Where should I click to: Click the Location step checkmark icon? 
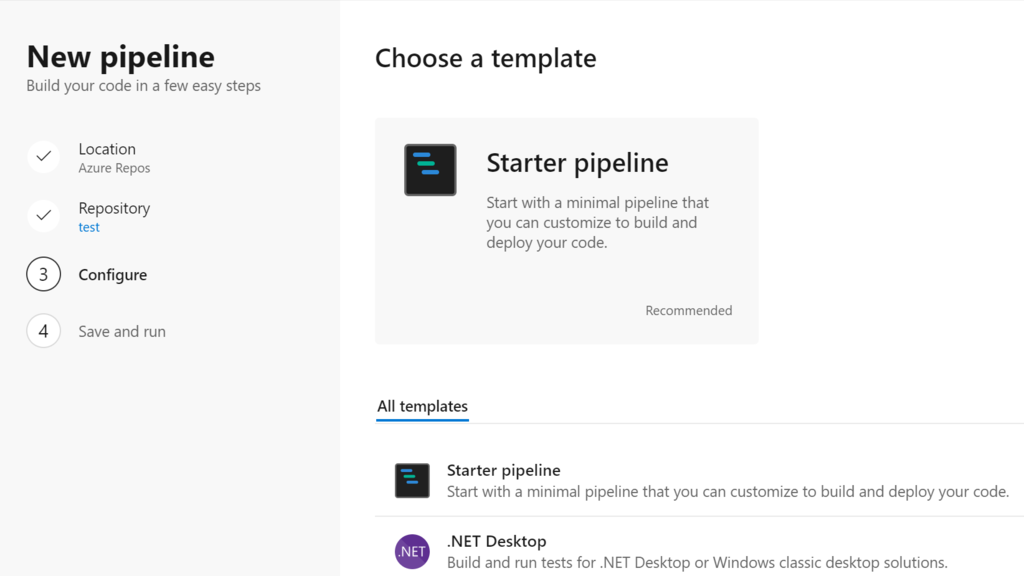(x=43, y=156)
